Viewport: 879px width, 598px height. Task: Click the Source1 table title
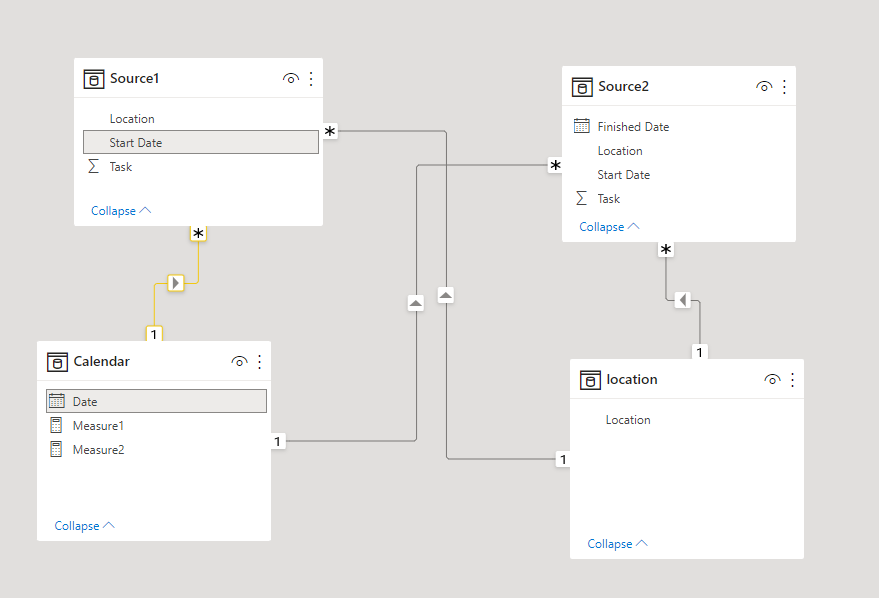135,78
